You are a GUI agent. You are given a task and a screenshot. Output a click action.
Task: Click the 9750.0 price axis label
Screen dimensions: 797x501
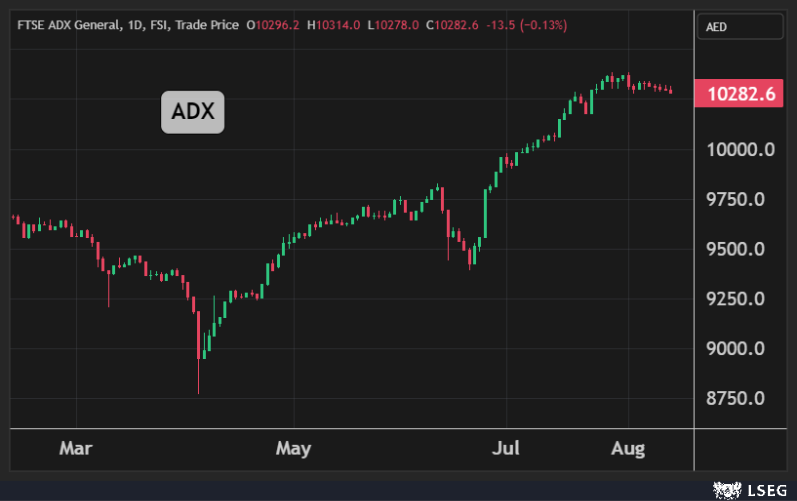tap(736, 199)
